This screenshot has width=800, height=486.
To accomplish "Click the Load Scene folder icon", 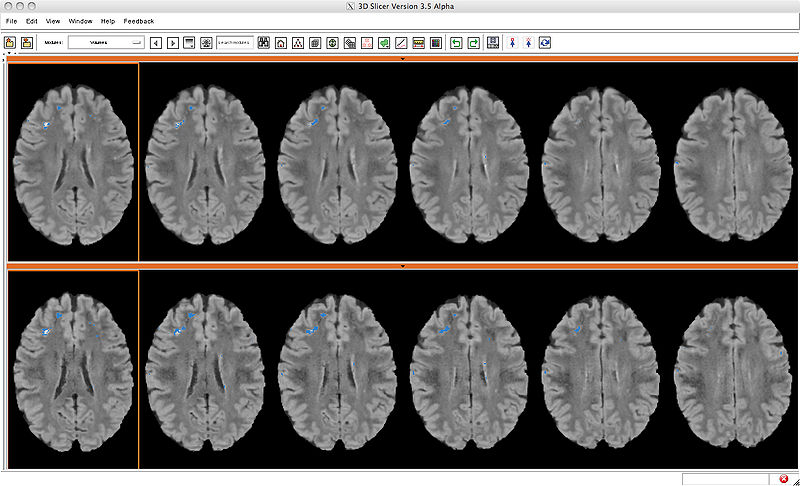I will tap(10, 43).
